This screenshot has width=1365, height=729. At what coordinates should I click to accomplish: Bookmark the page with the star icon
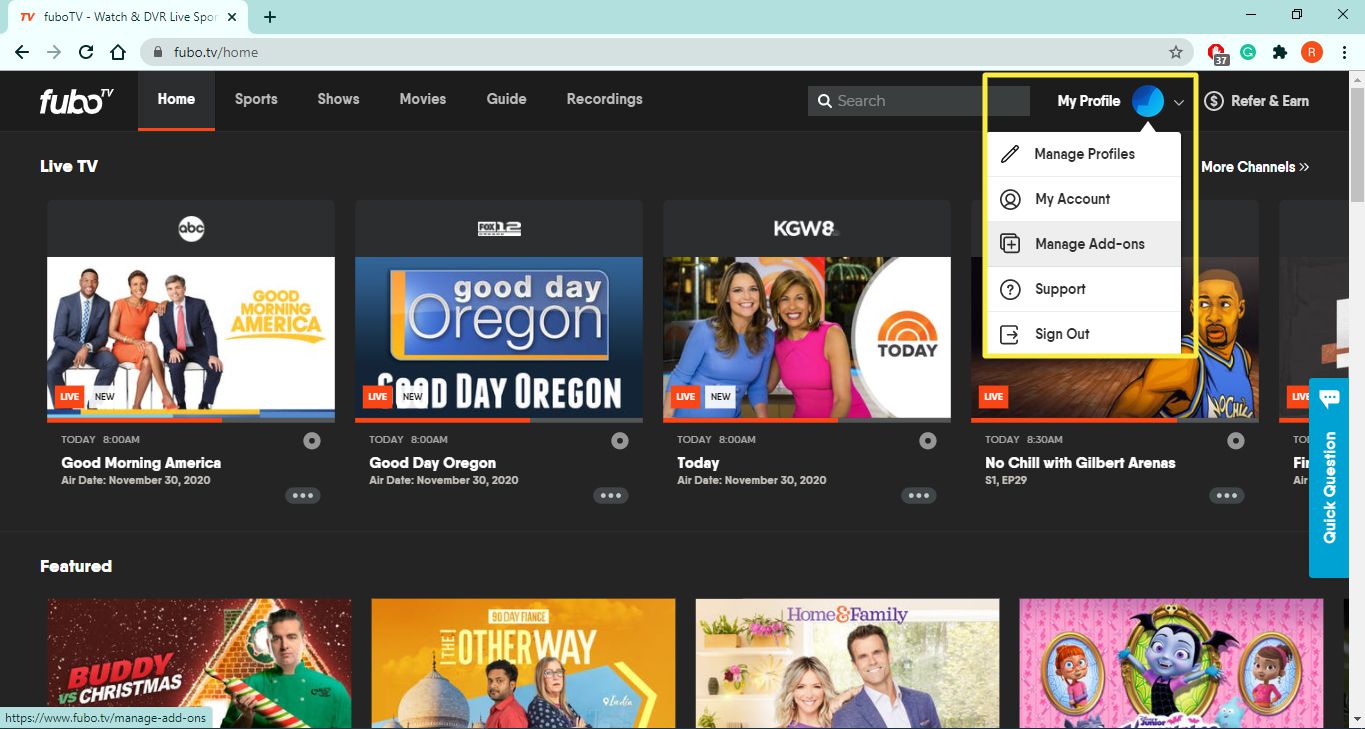[x=1176, y=52]
